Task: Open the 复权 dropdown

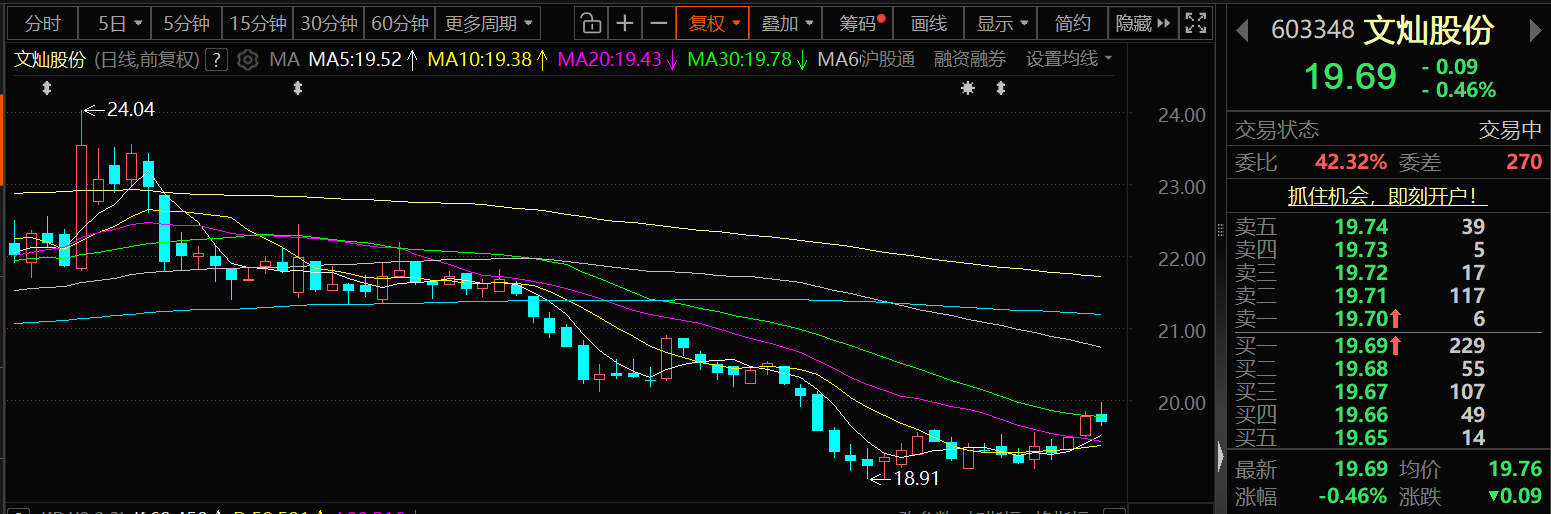Action: [713, 23]
